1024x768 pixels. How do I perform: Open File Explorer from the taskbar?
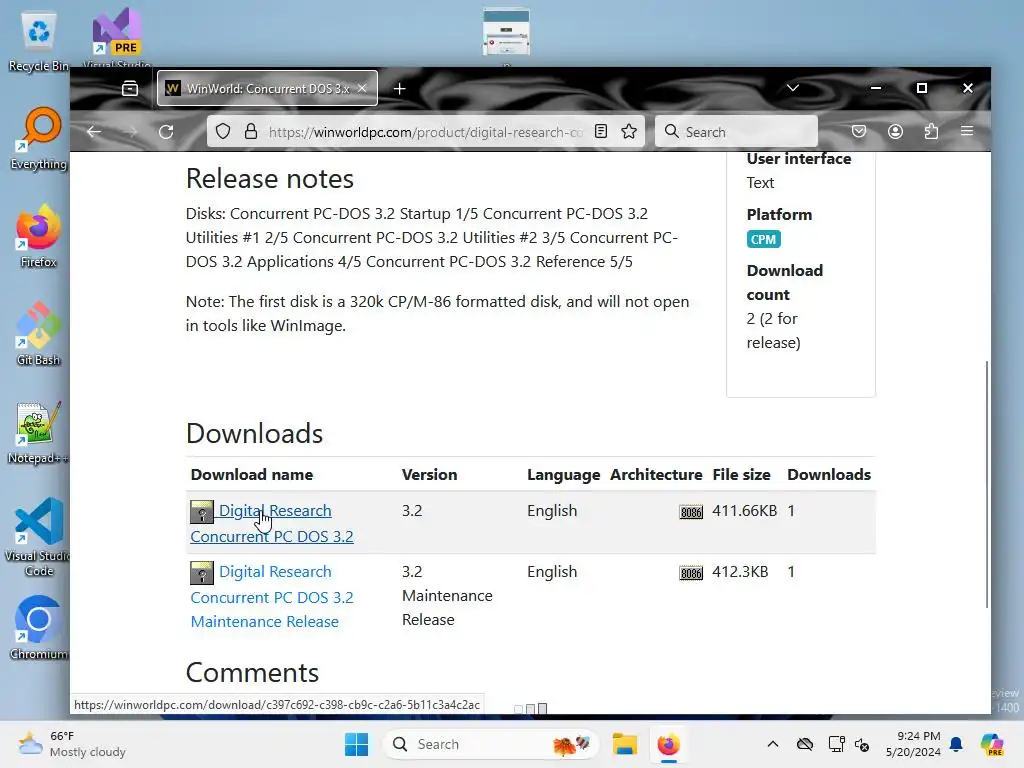(624, 744)
